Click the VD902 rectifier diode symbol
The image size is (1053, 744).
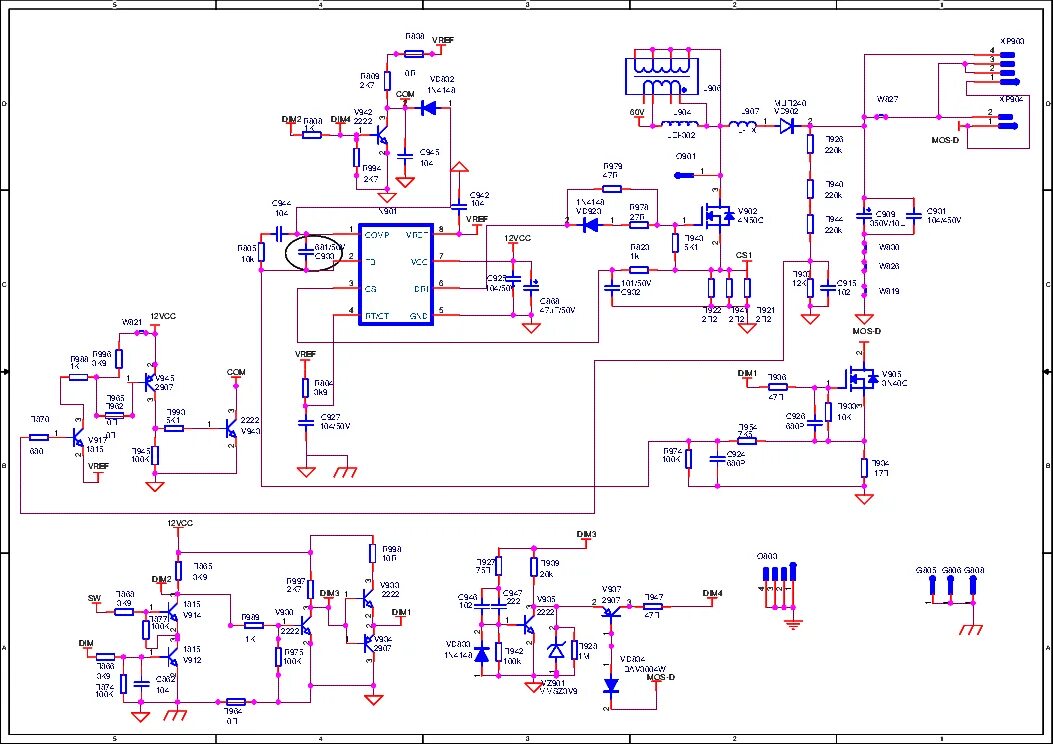pos(788,126)
